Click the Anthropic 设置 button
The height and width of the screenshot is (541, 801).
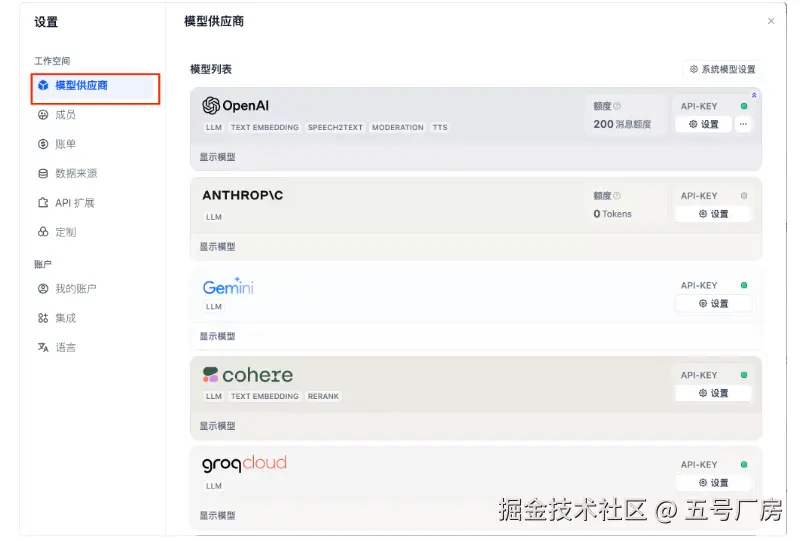pyautogui.click(x=714, y=214)
